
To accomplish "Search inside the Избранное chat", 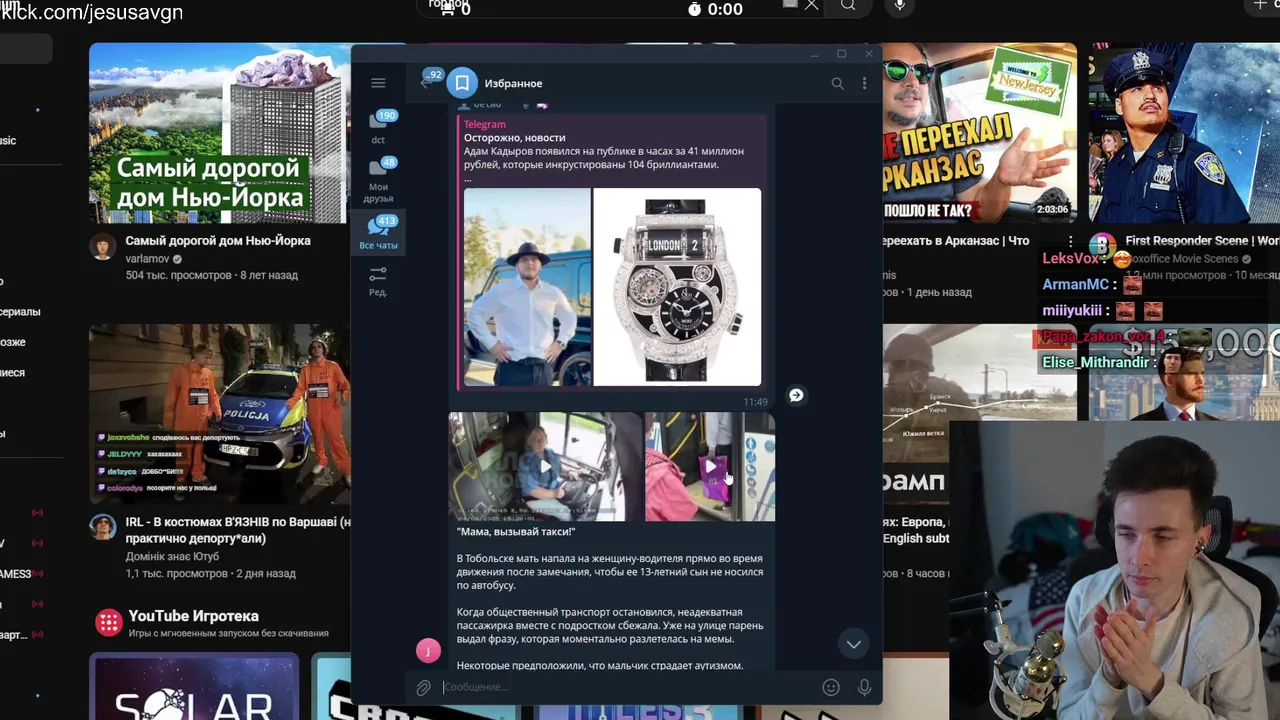I will pyautogui.click(x=837, y=83).
